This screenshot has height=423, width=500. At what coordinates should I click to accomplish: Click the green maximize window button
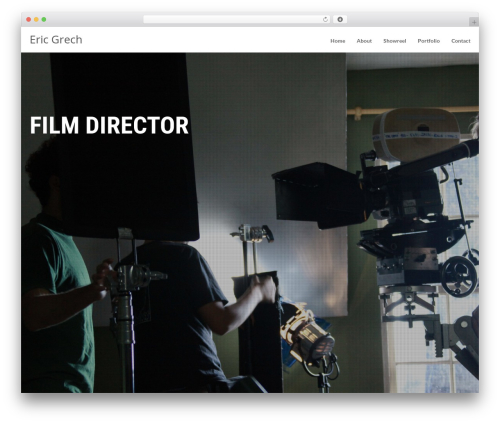pos(44,19)
